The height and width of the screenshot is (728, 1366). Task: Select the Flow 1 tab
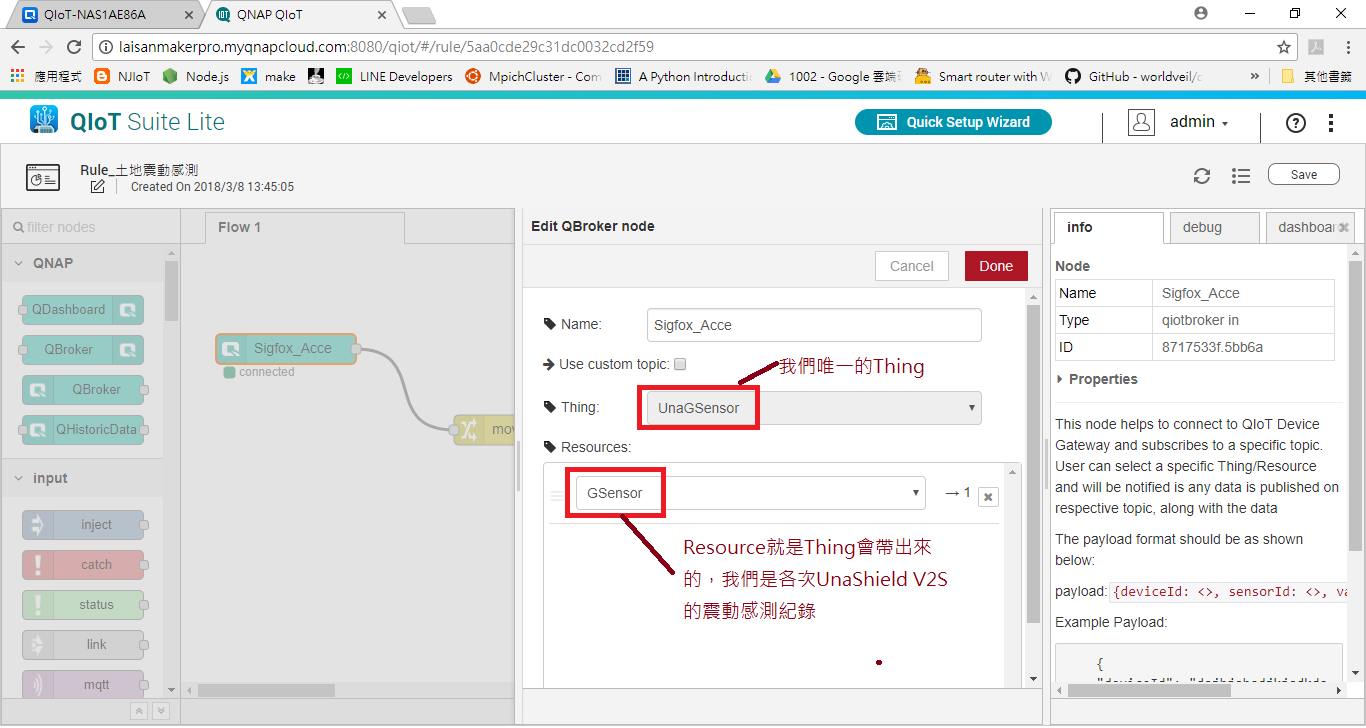click(305, 228)
